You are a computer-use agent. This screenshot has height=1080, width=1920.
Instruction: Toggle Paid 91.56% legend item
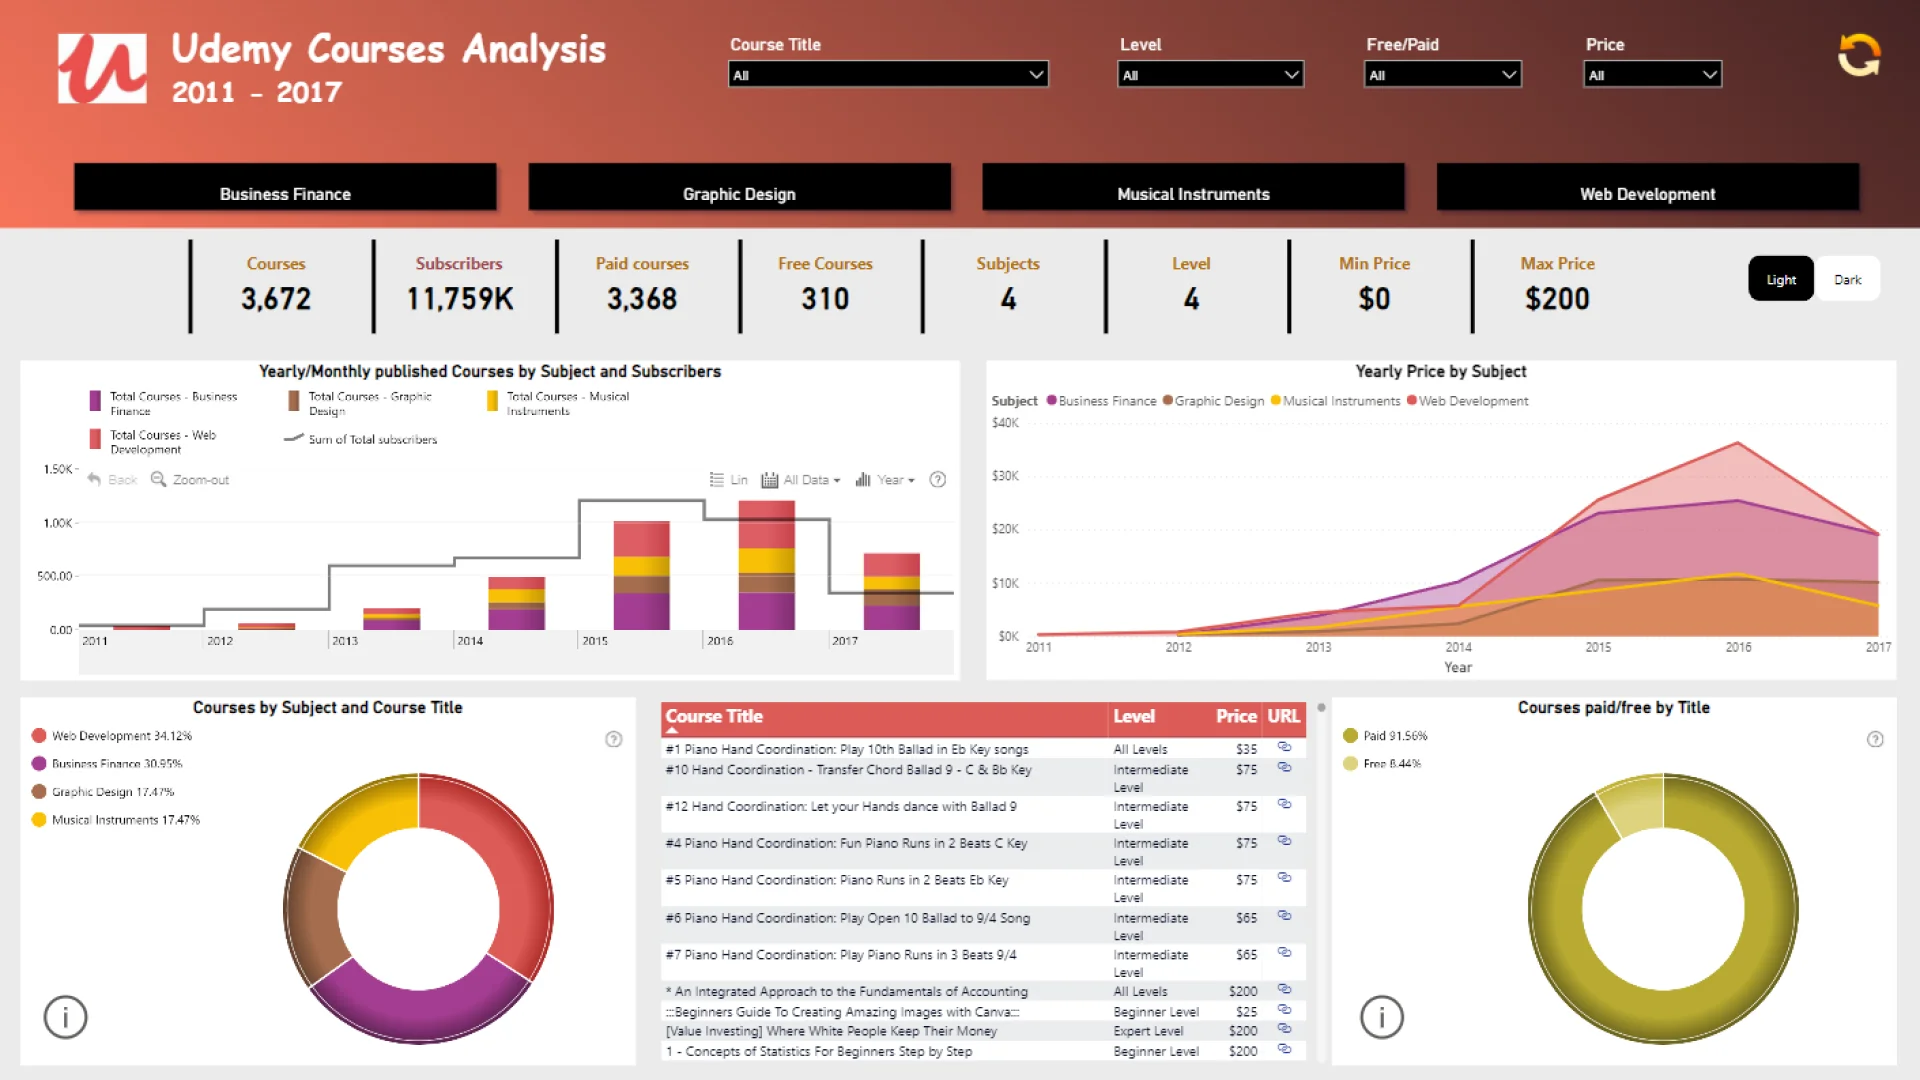pos(1385,736)
